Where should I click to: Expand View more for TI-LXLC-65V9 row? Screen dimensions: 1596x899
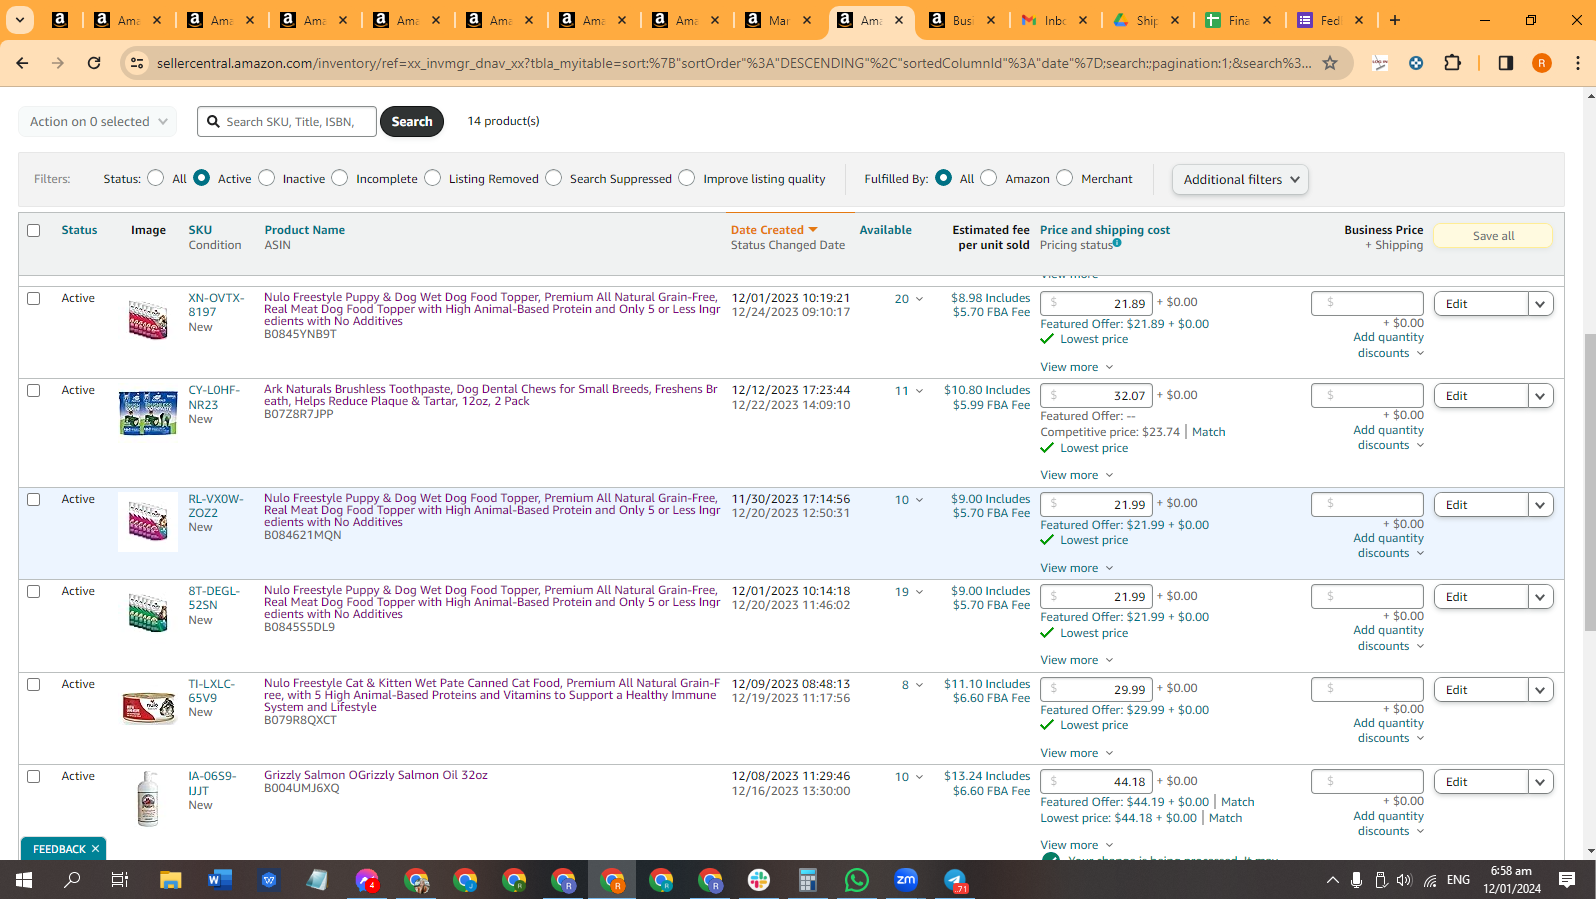pos(1077,753)
